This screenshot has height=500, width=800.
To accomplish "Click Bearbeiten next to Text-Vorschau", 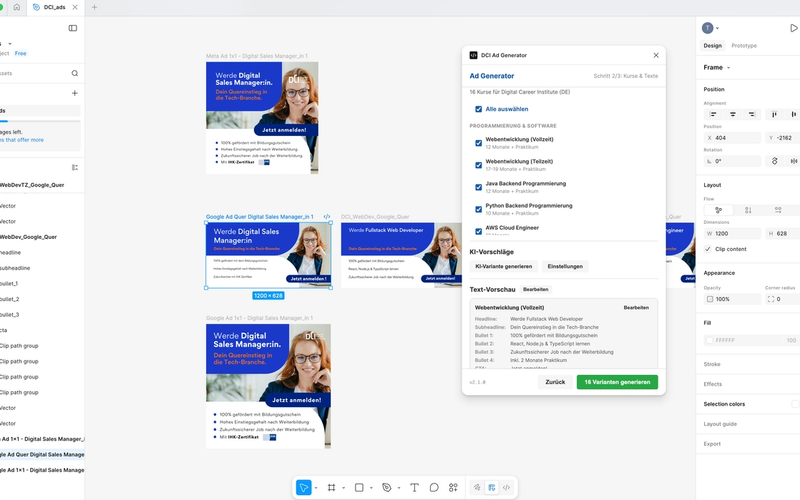I will 536,289.
